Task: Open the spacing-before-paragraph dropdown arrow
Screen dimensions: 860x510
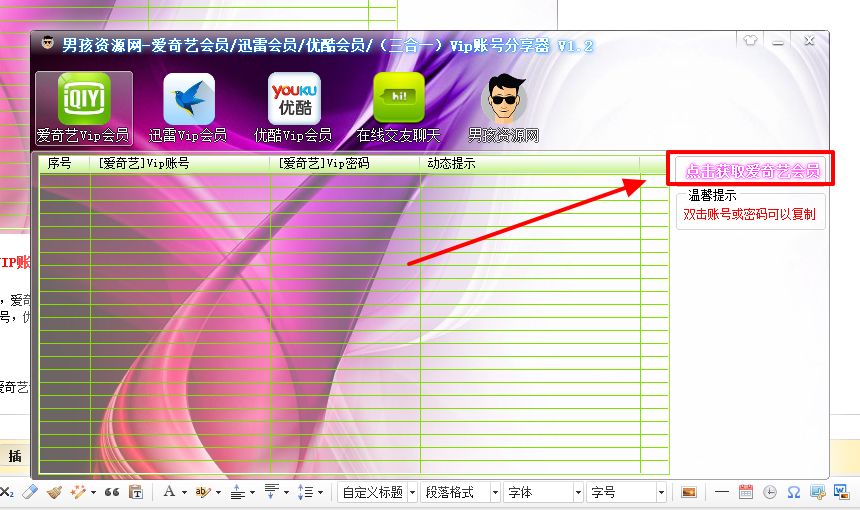Action: (x=252, y=492)
